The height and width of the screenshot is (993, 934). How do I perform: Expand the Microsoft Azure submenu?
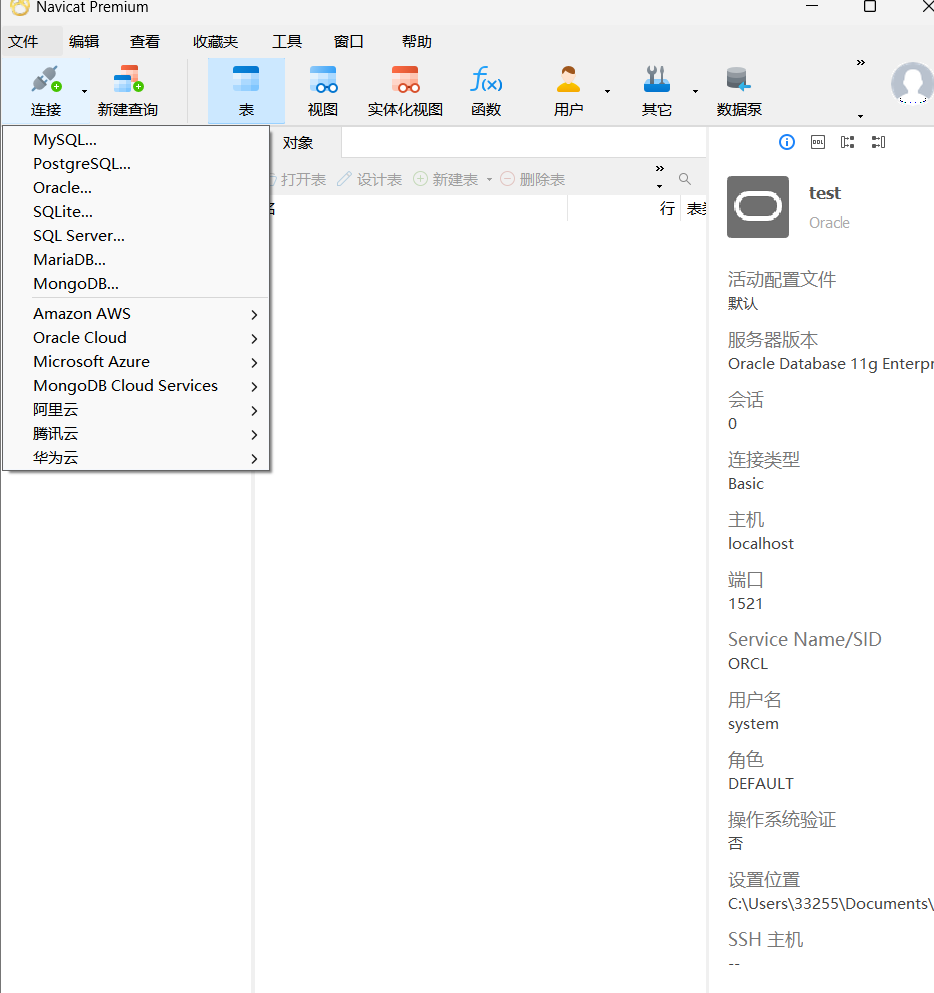tap(136, 362)
